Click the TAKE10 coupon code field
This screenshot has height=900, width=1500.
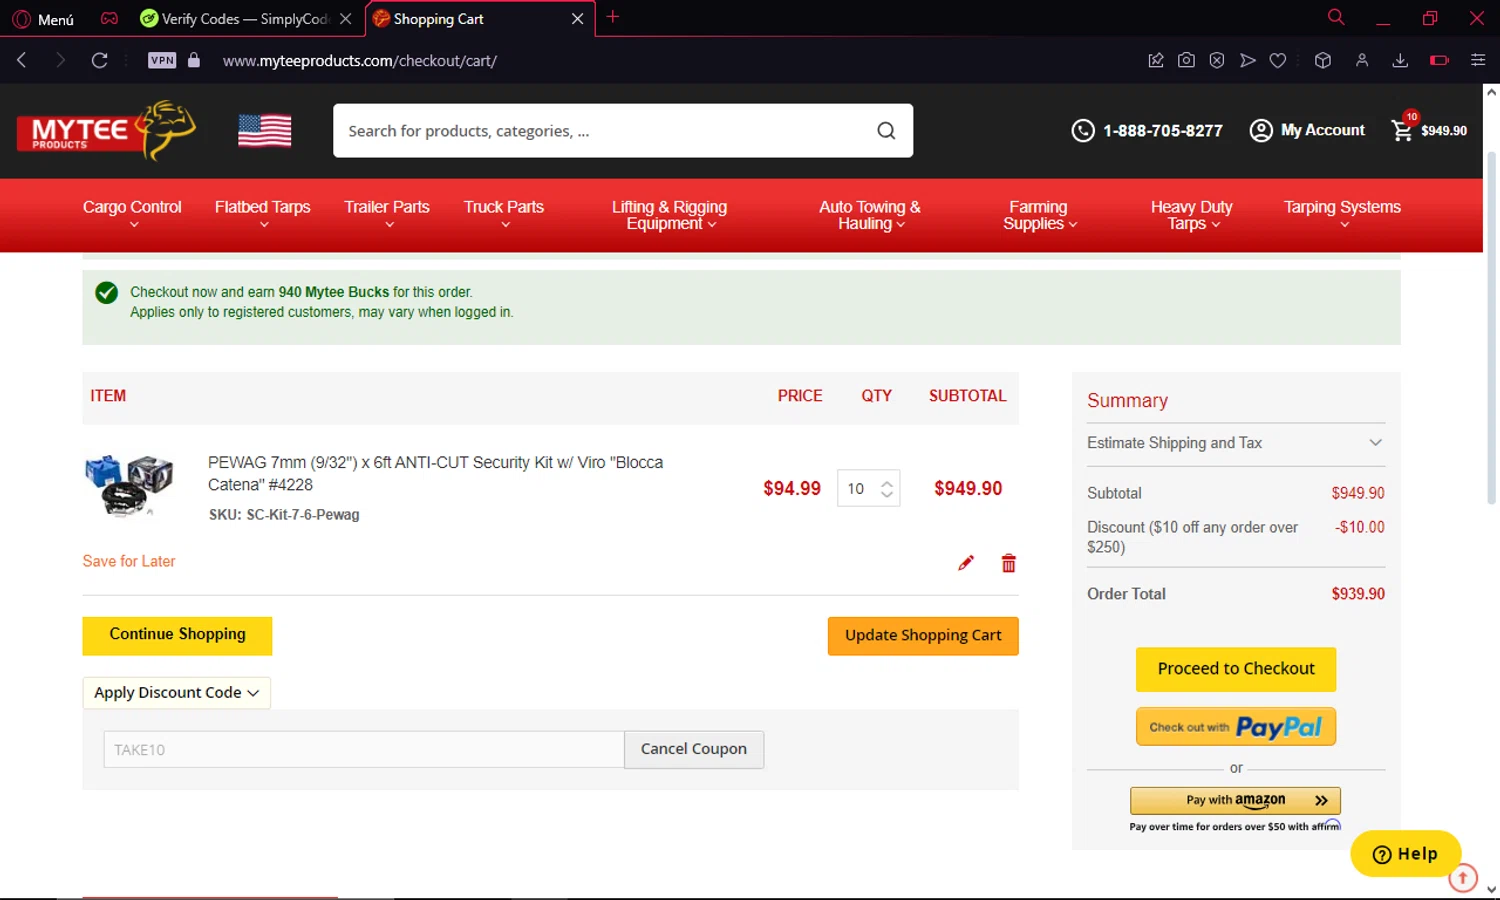[364, 750]
